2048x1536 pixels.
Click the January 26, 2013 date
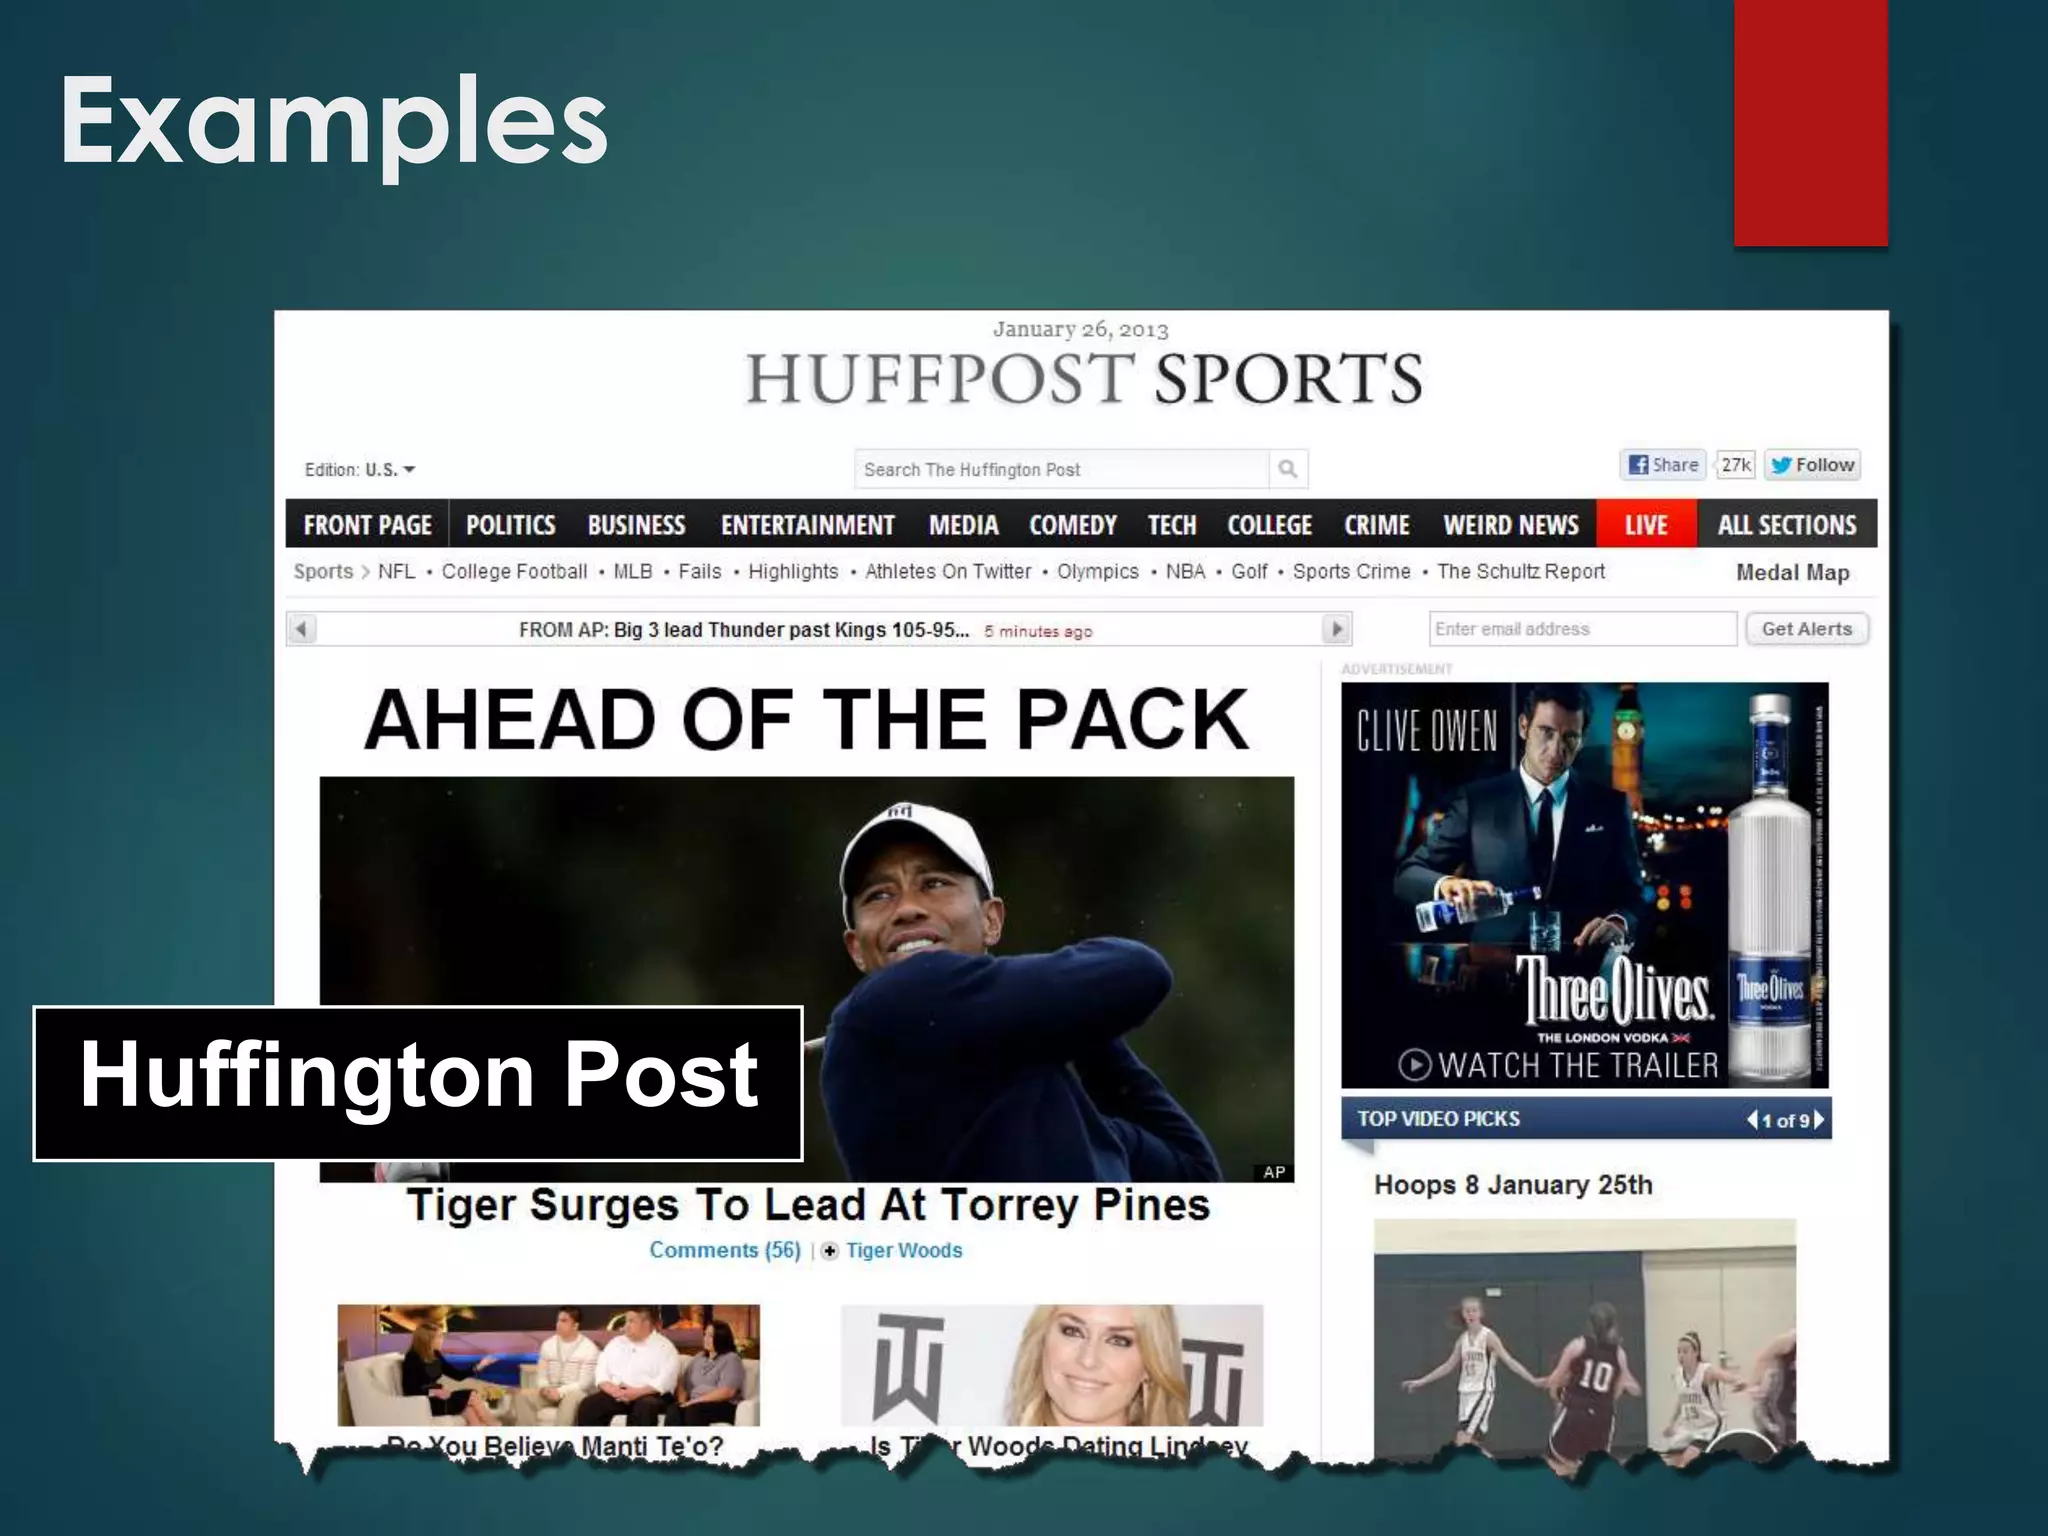click(1081, 329)
